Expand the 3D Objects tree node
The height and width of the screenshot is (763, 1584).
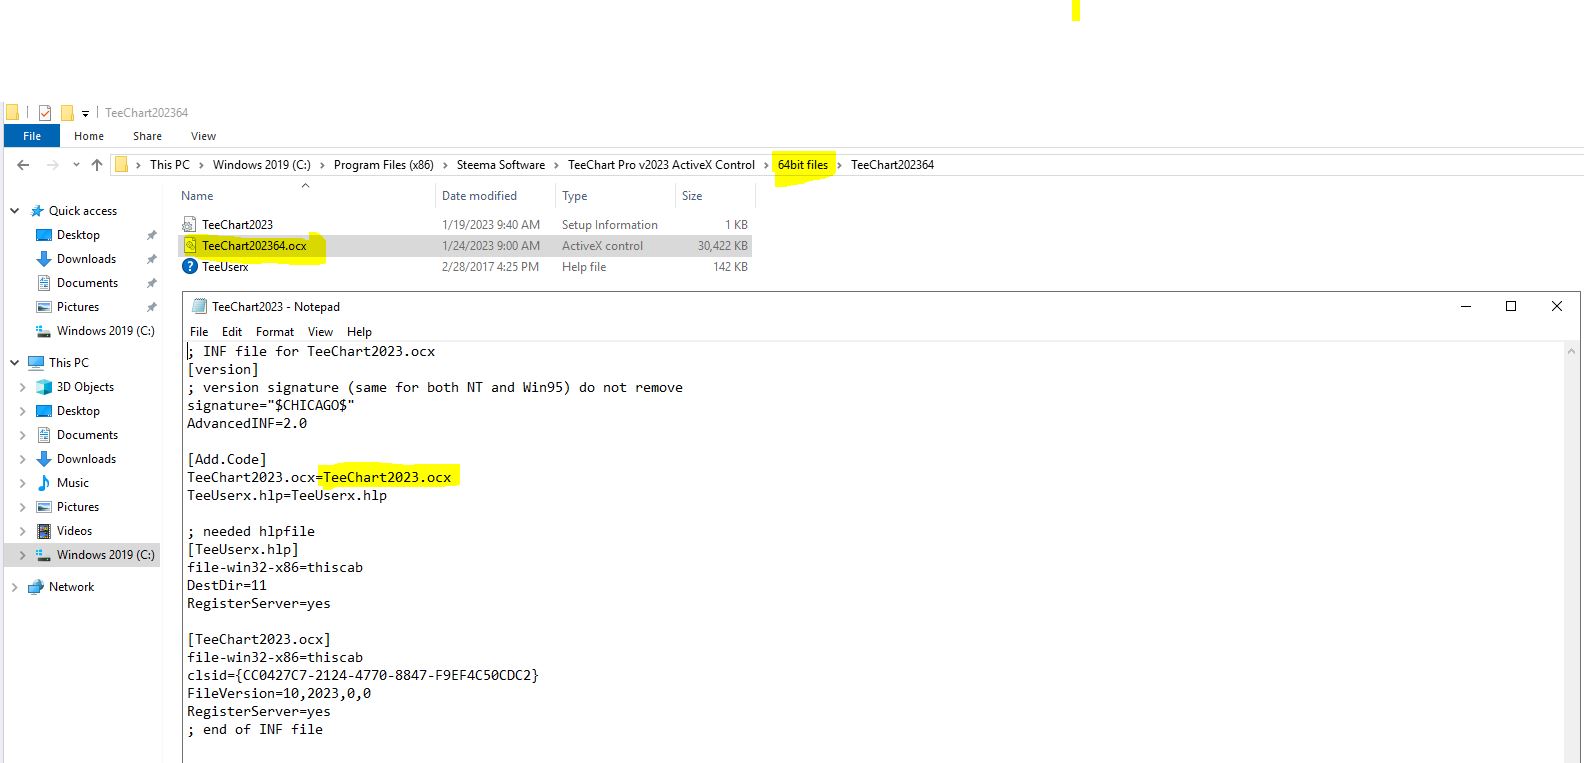(x=23, y=387)
